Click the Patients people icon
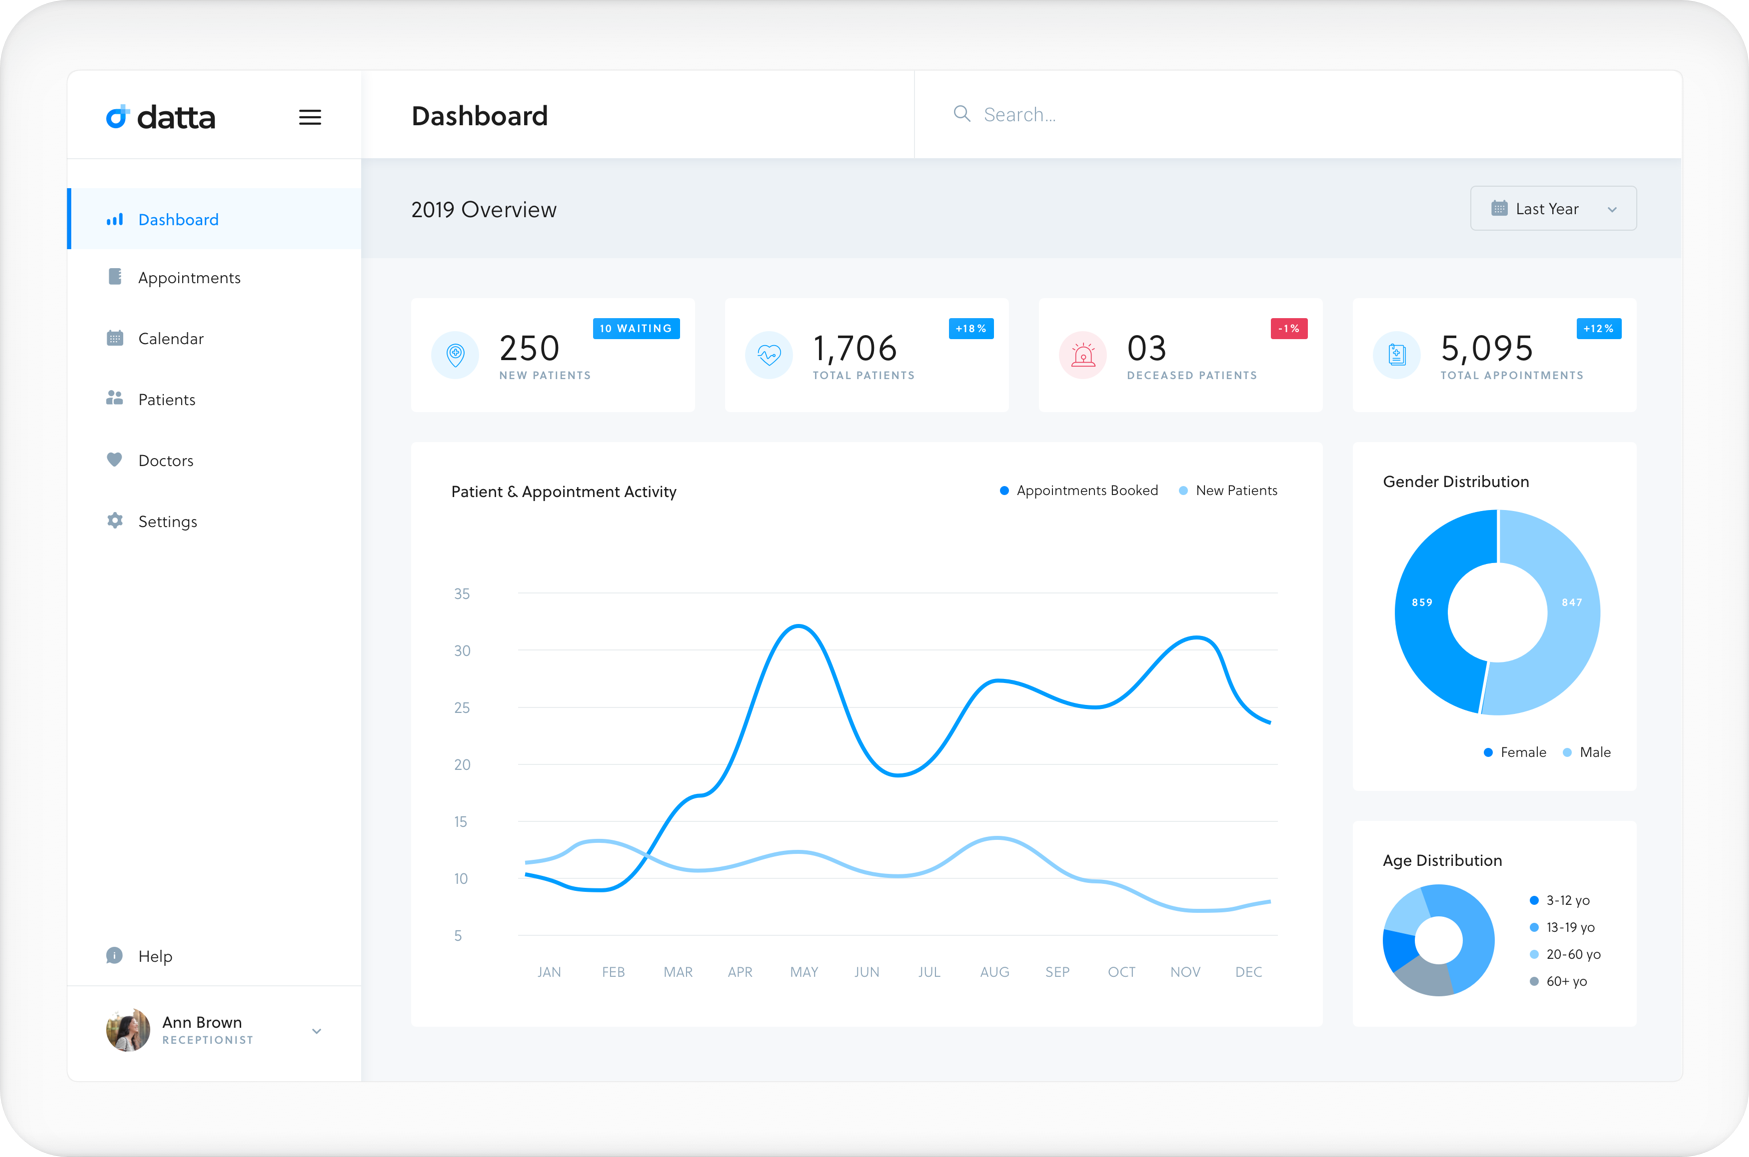Viewport: 1749px width, 1157px height. [x=115, y=399]
